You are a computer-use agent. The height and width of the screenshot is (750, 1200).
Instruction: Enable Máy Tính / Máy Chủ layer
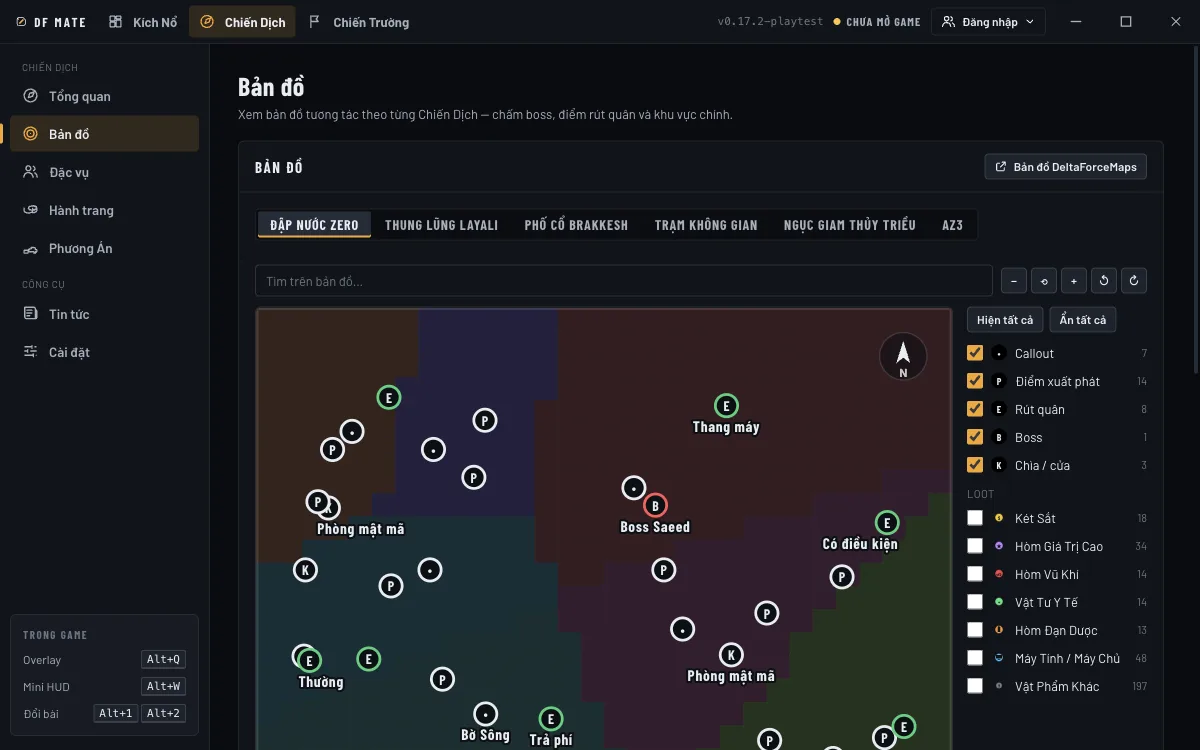click(x=975, y=658)
